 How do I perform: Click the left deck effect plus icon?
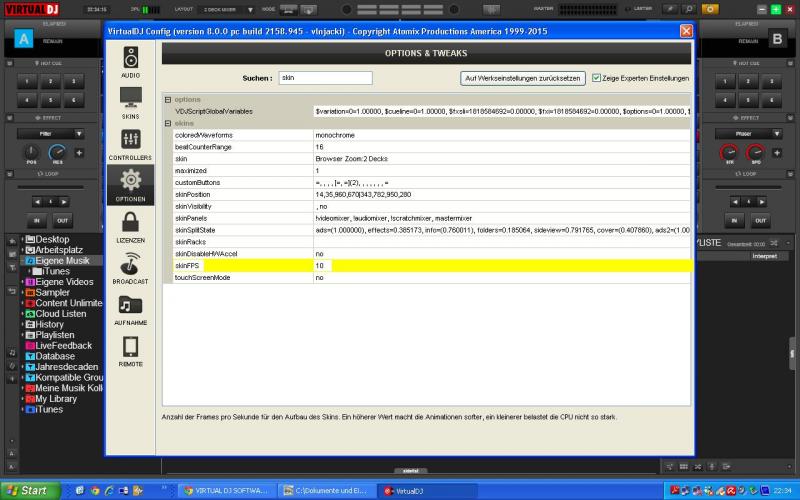[79, 153]
